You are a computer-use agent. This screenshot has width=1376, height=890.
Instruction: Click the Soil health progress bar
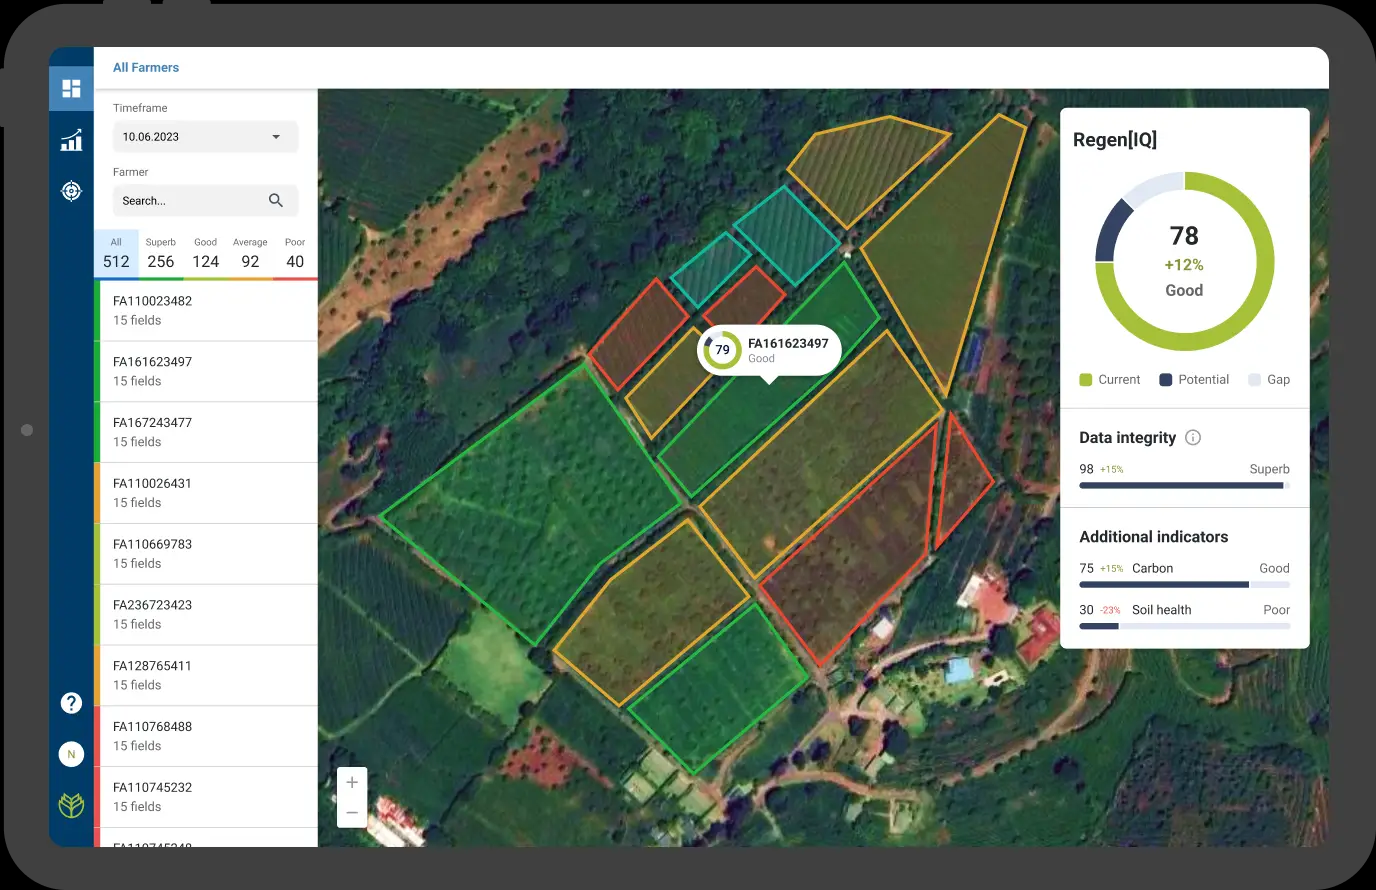pos(1184,627)
